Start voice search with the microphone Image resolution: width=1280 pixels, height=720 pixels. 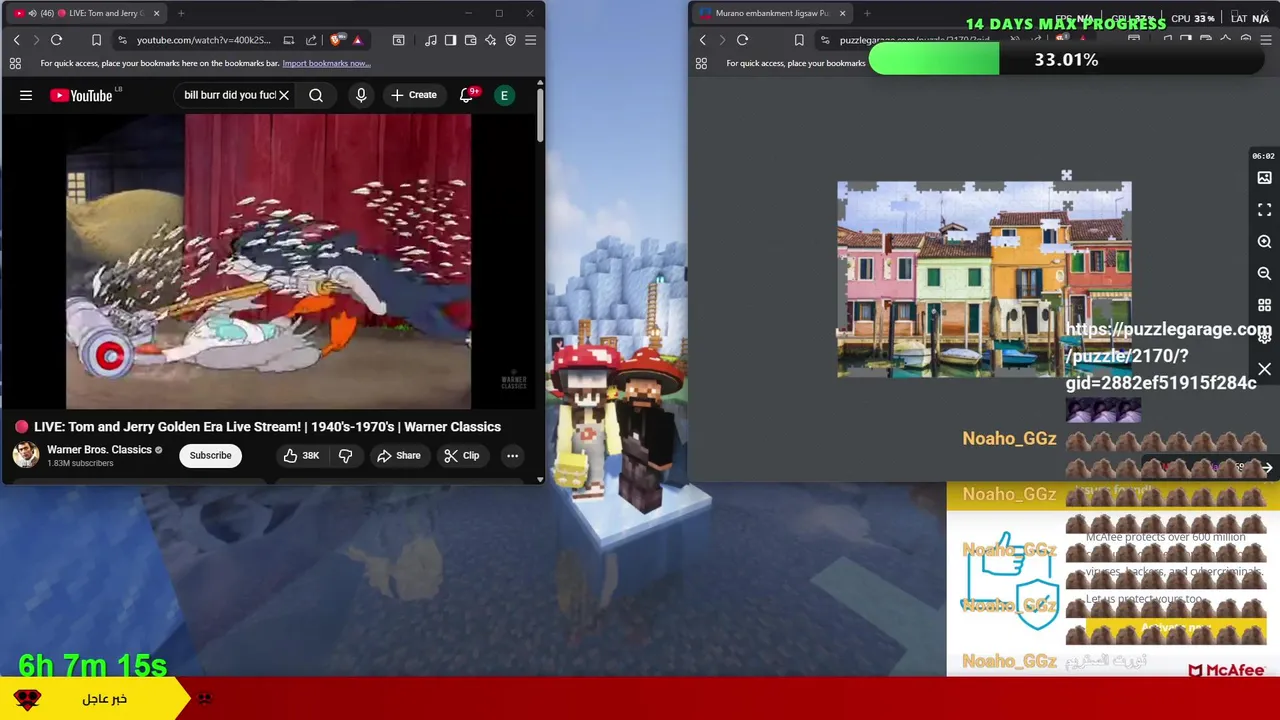[361, 95]
